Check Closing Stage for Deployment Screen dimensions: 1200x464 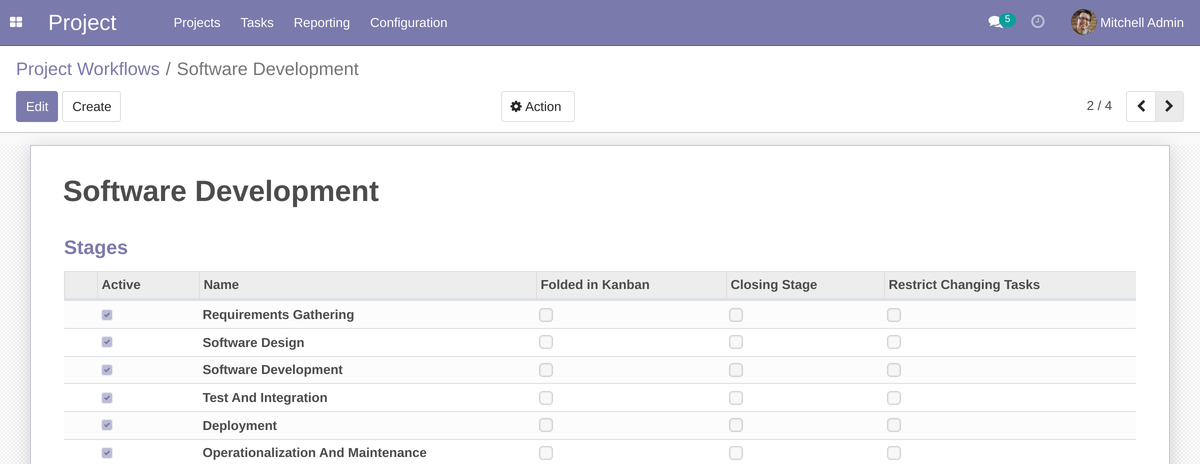coord(736,425)
